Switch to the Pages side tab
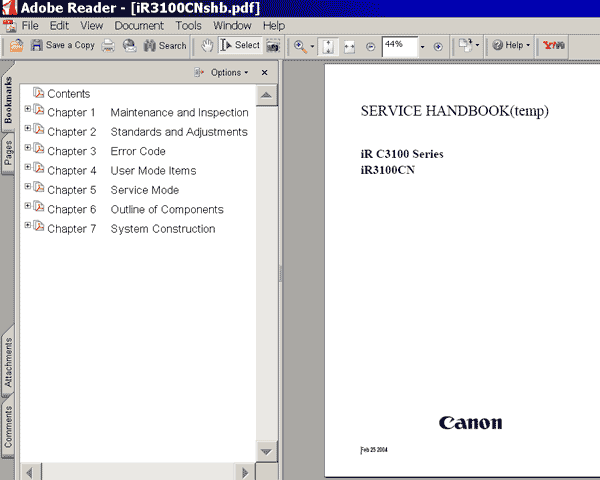Viewport: 600px width, 480px height. 8,153
